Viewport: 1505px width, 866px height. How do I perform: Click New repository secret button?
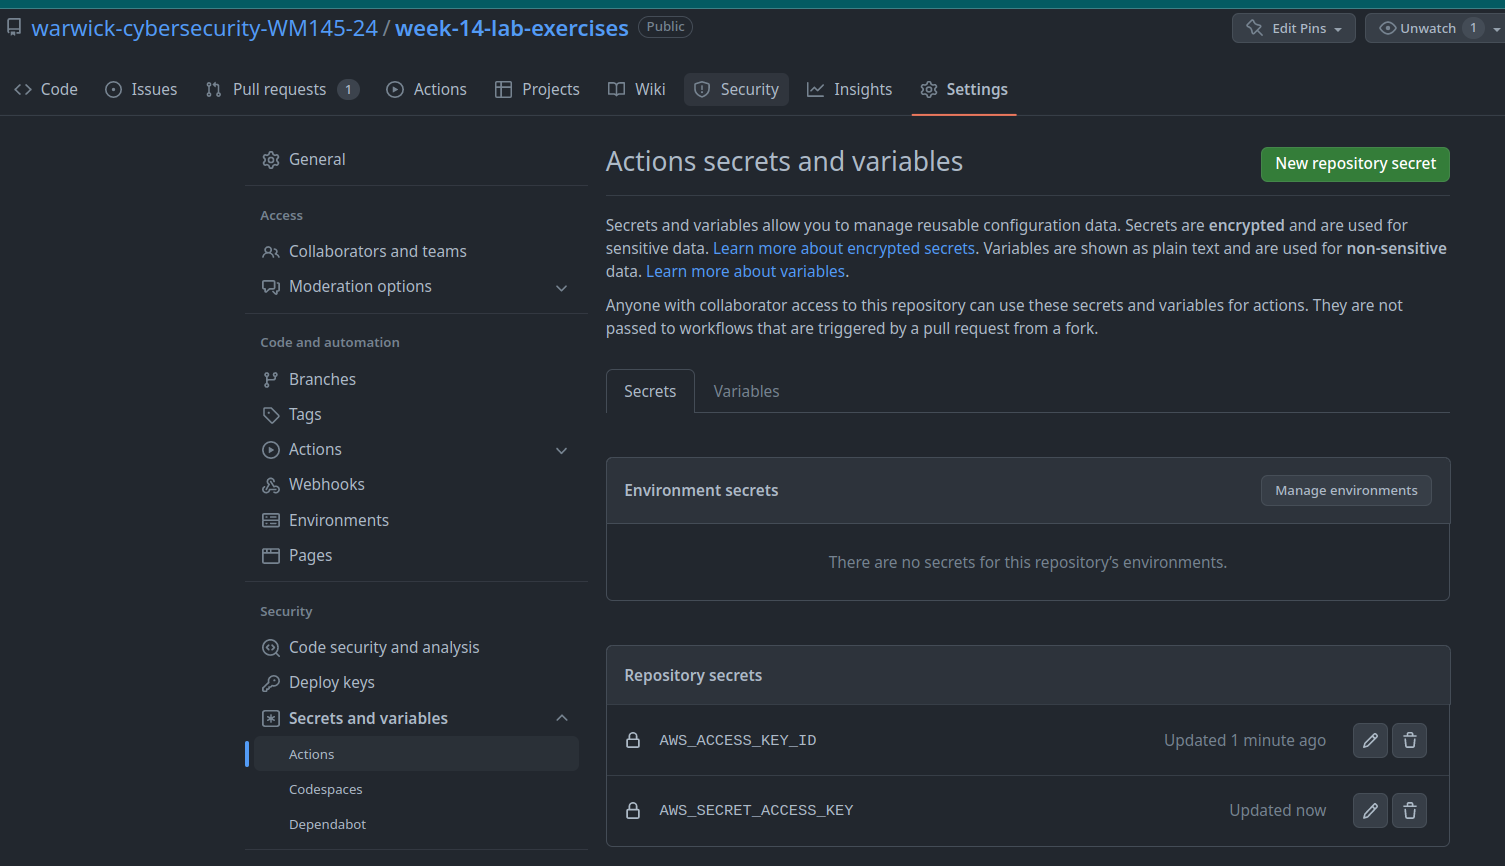tap(1355, 164)
